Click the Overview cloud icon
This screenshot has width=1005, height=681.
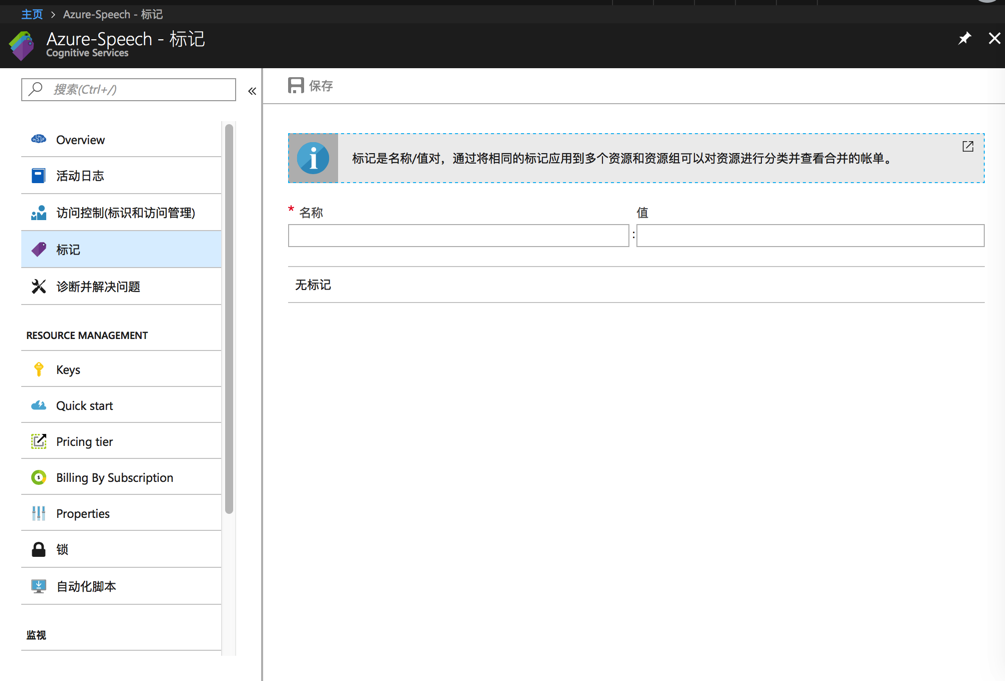[x=38, y=139]
